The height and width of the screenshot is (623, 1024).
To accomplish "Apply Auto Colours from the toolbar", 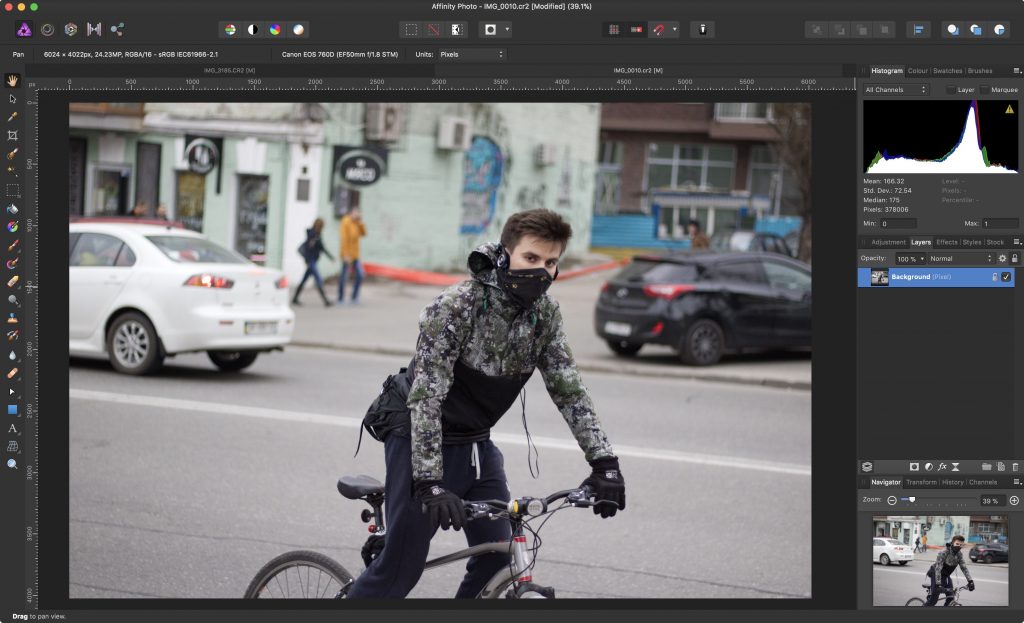I will (275, 29).
